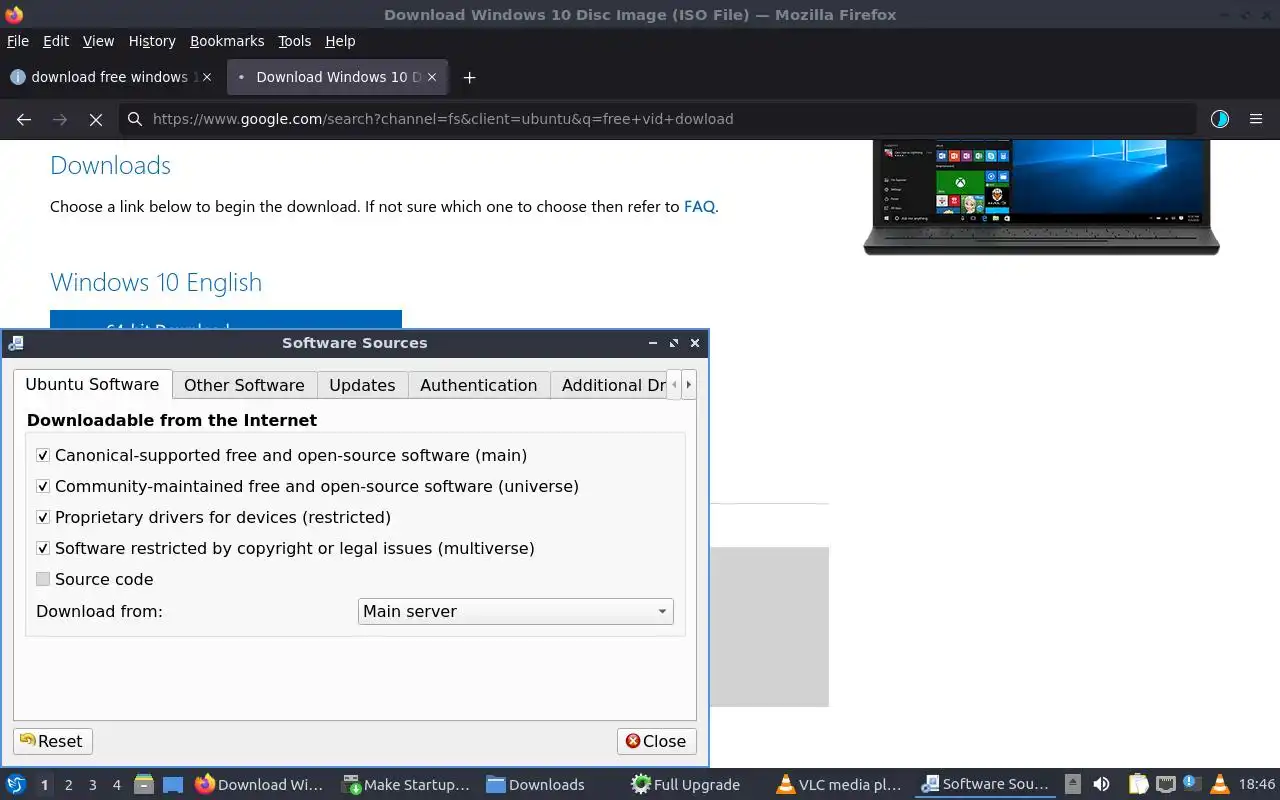1280x800 pixels.
Task: Toggle Software restricted by copyright (multiverse) checkbox
Action: point(43,548)
